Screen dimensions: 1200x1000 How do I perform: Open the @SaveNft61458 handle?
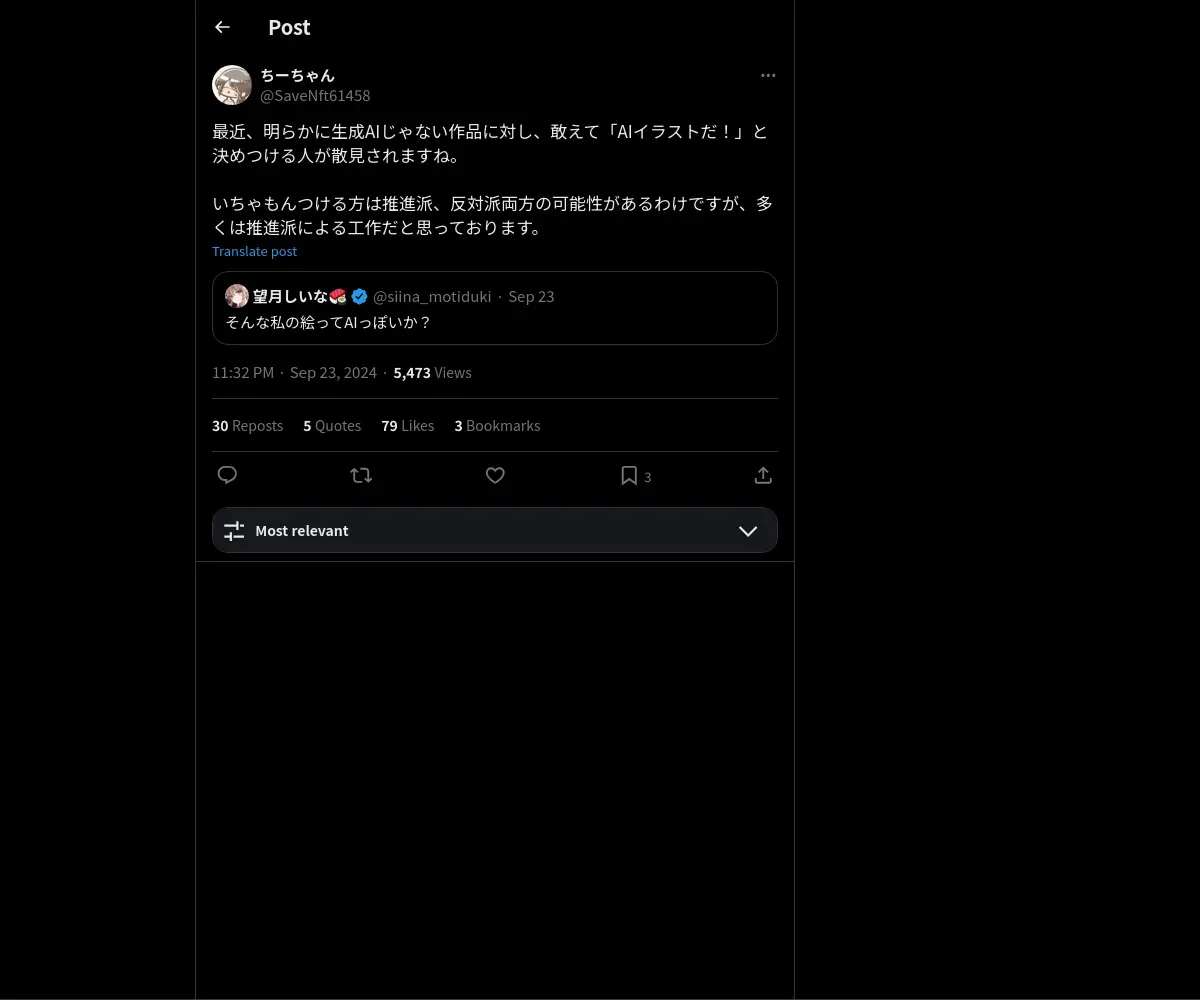pyautogui.click(x=315, y=96)
